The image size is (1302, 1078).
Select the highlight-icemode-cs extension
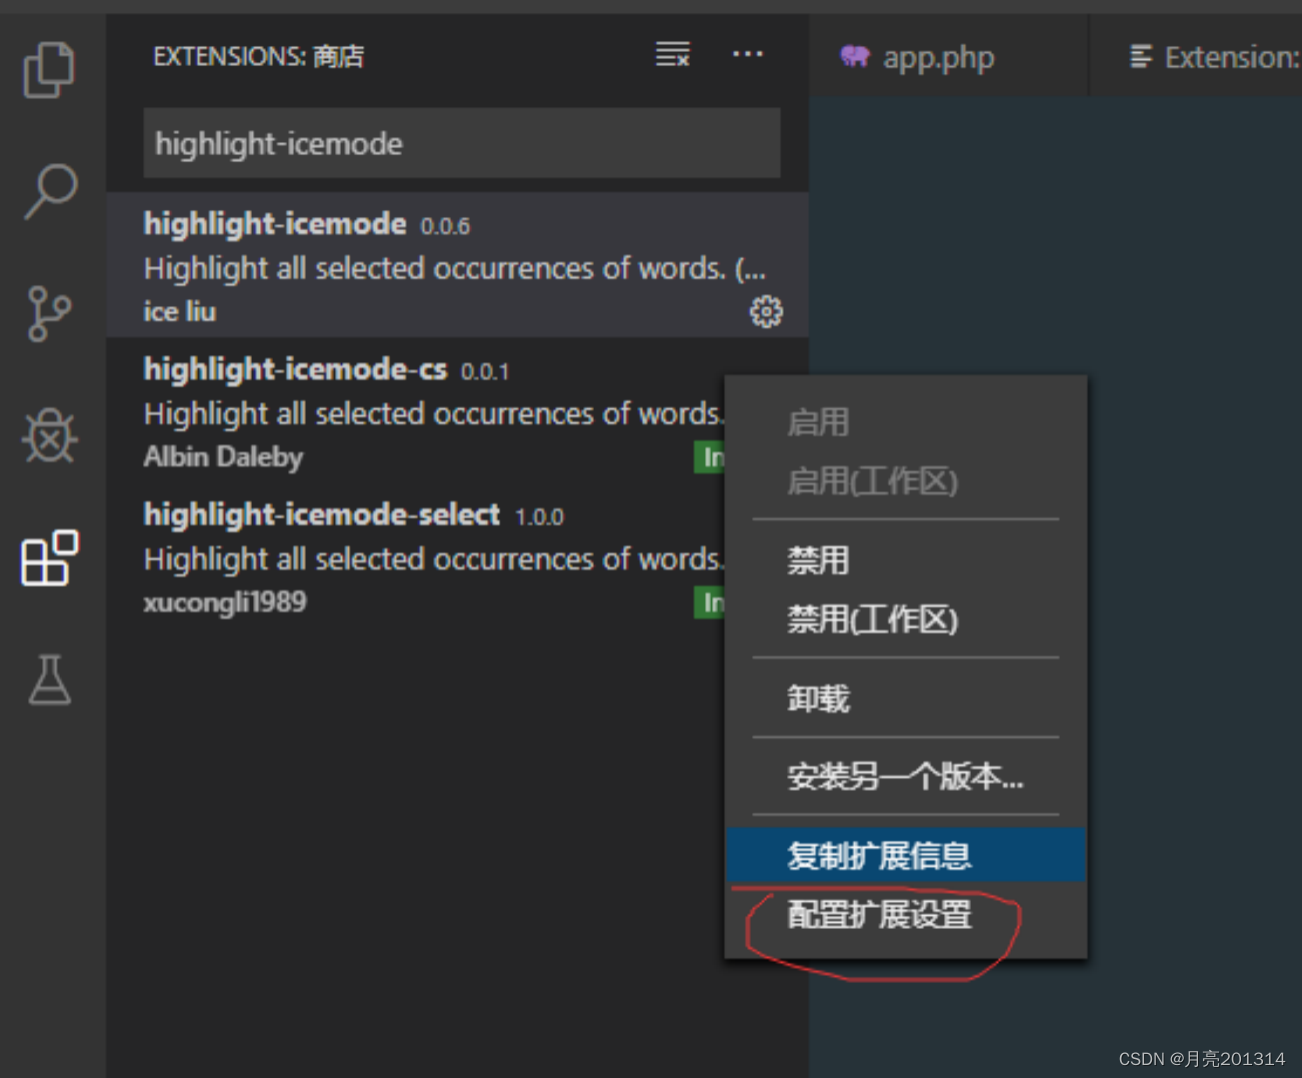click(x=416, y=411)
